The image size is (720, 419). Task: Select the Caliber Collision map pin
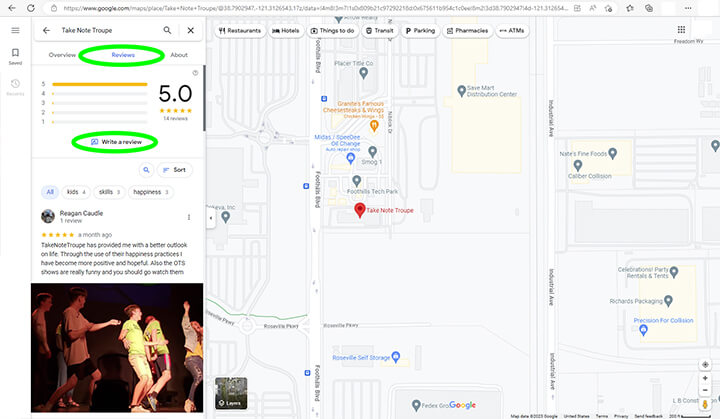578,165
